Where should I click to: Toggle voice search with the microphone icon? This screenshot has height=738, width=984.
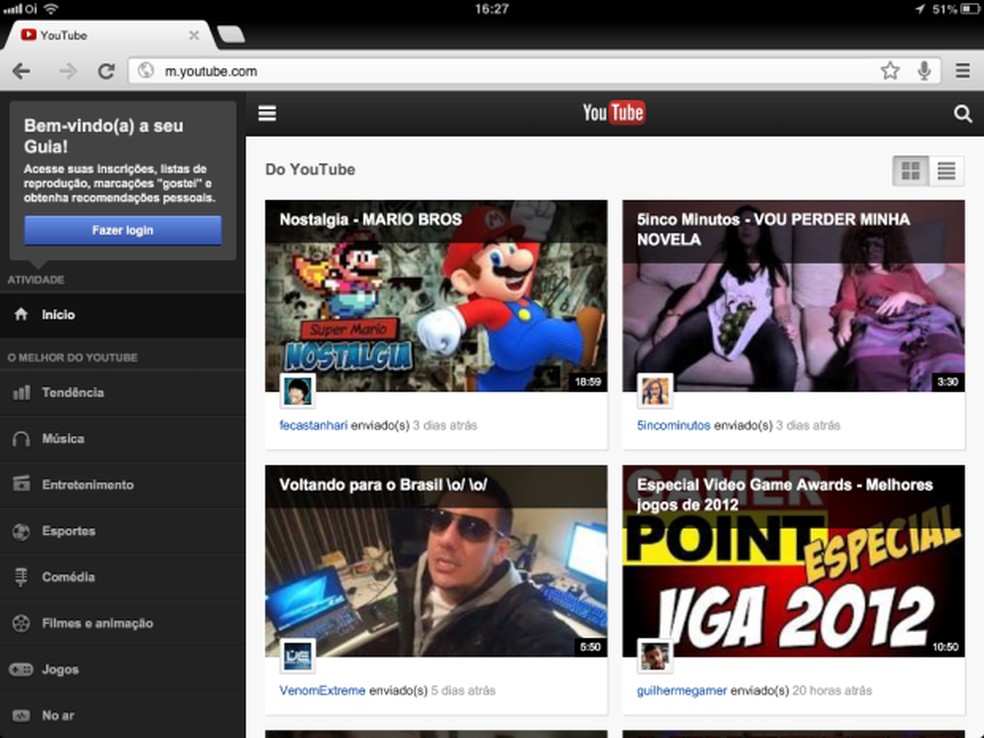coord(923,71)
